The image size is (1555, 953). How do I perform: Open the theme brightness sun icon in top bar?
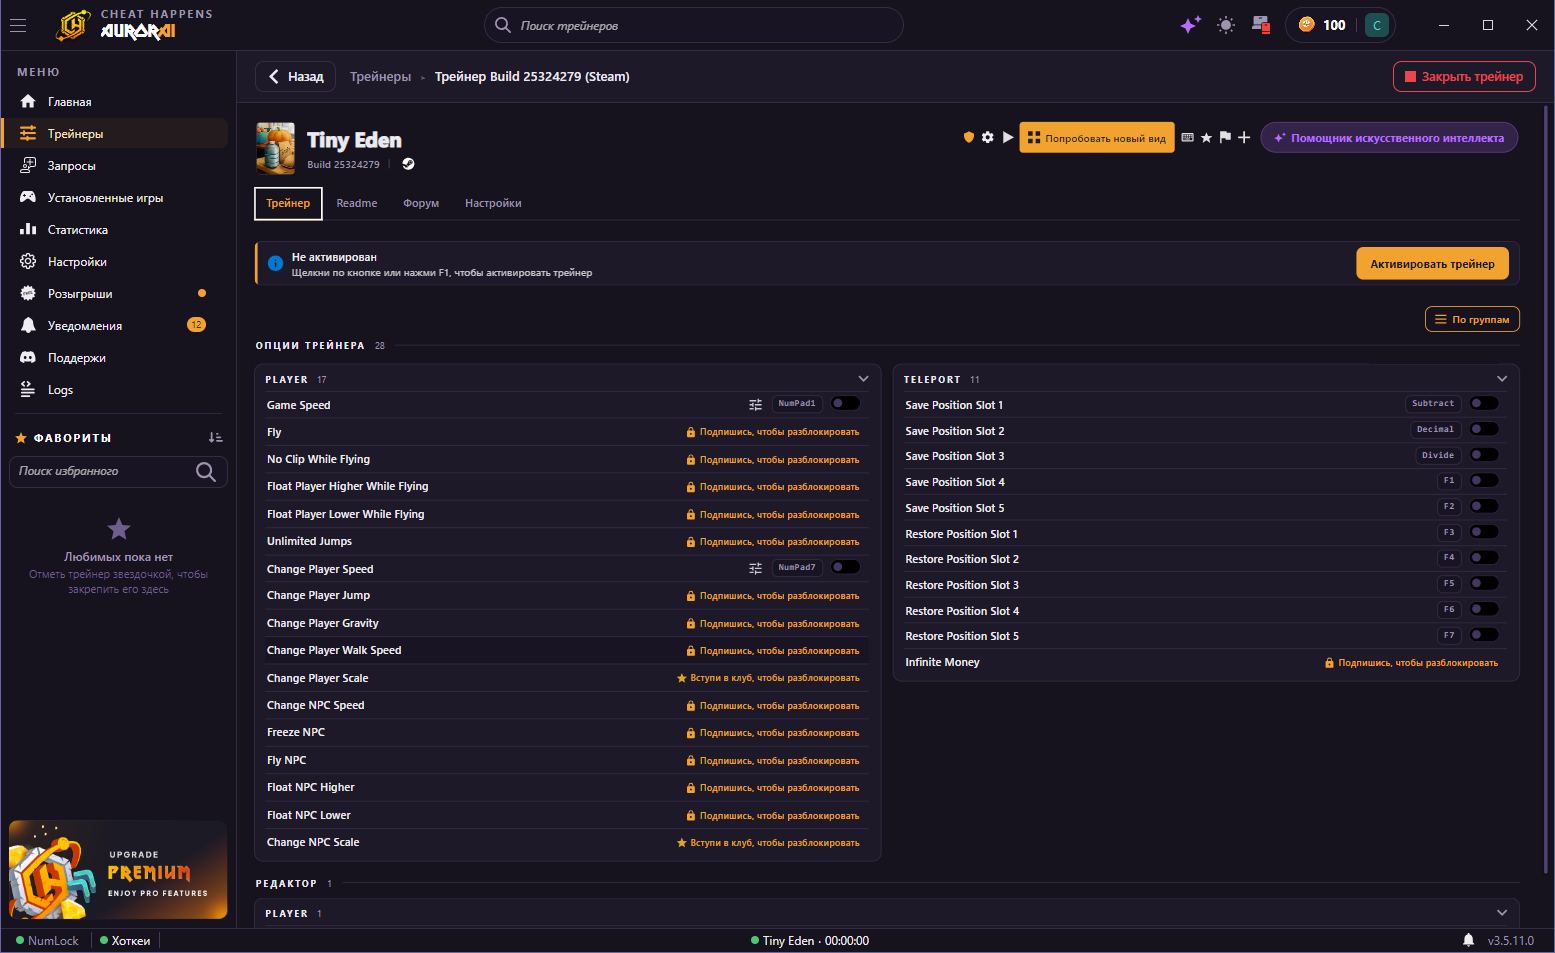point(1226,25)
